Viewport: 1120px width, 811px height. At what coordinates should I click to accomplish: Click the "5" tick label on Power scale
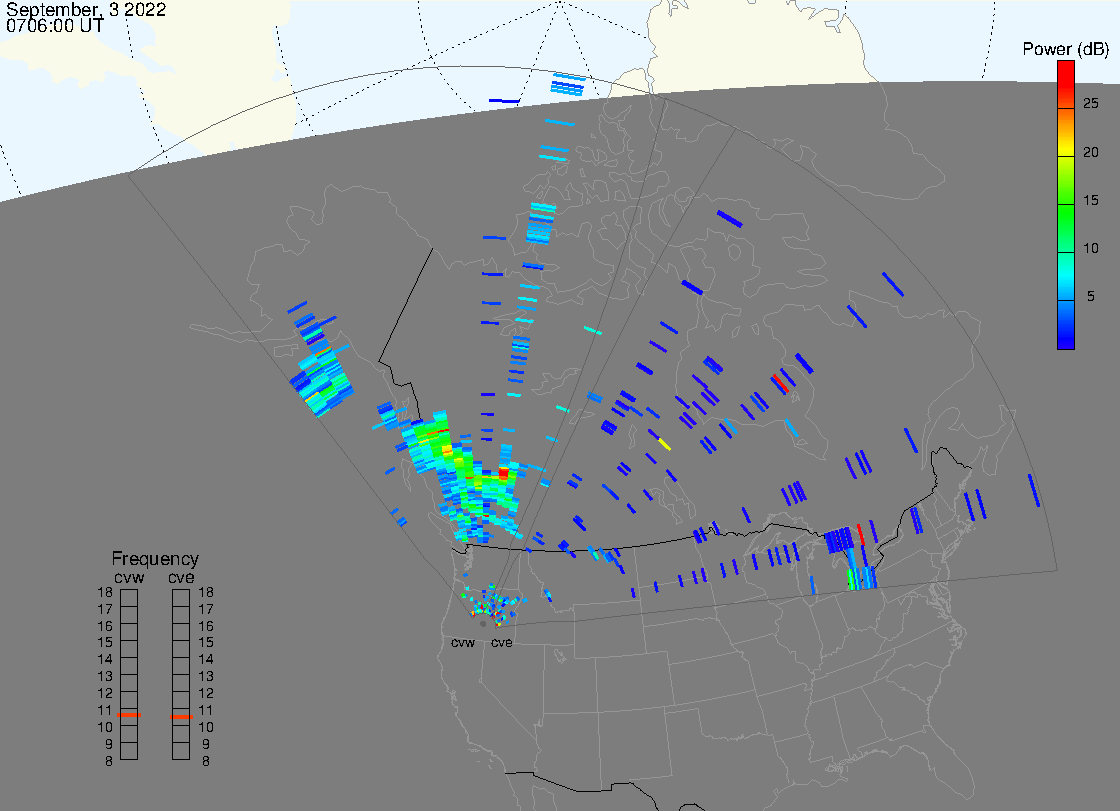(x=1091, y=297)
